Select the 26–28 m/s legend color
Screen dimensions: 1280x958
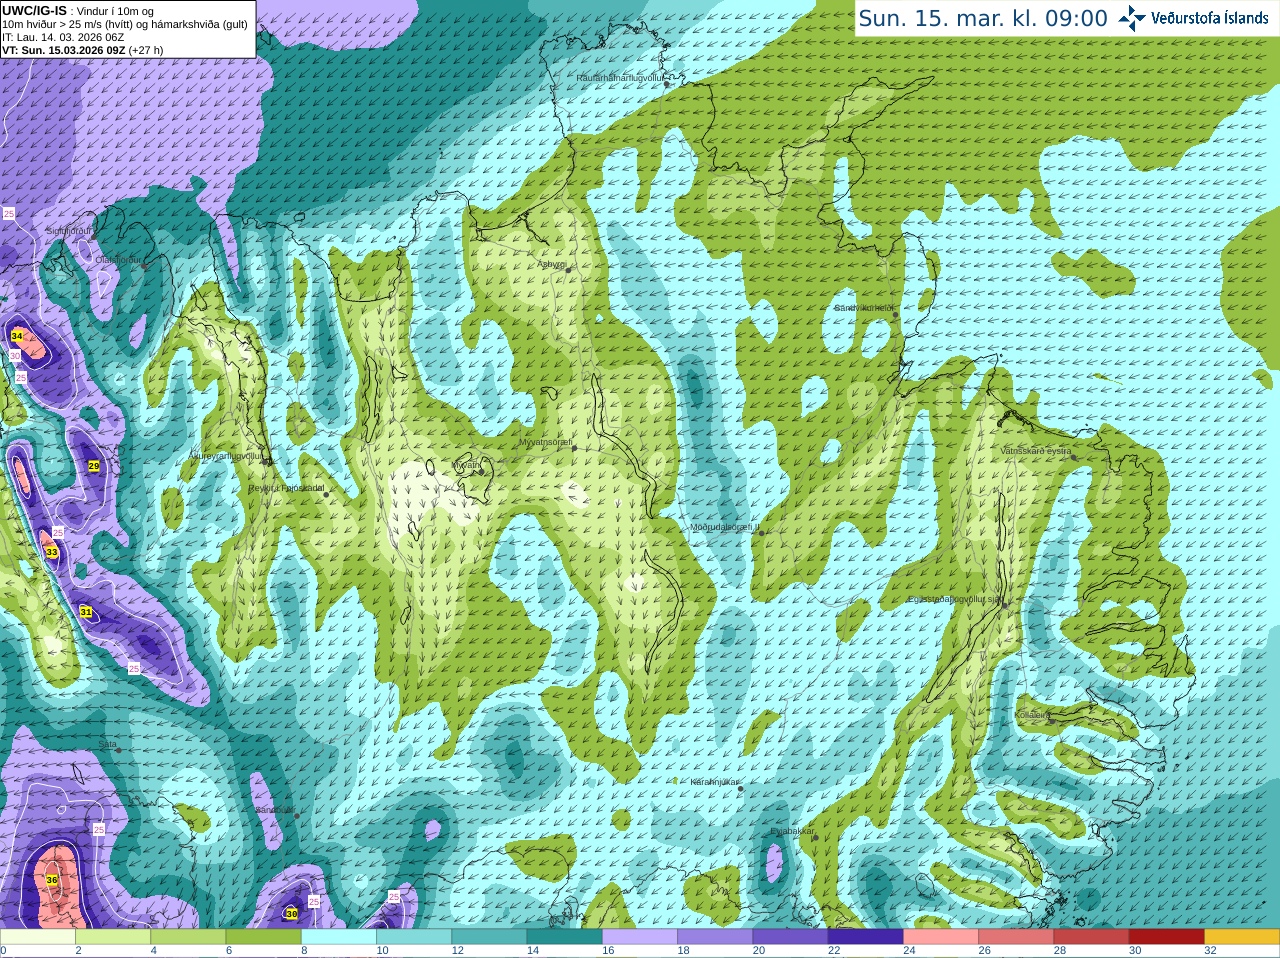click(x=1017, y=937)
